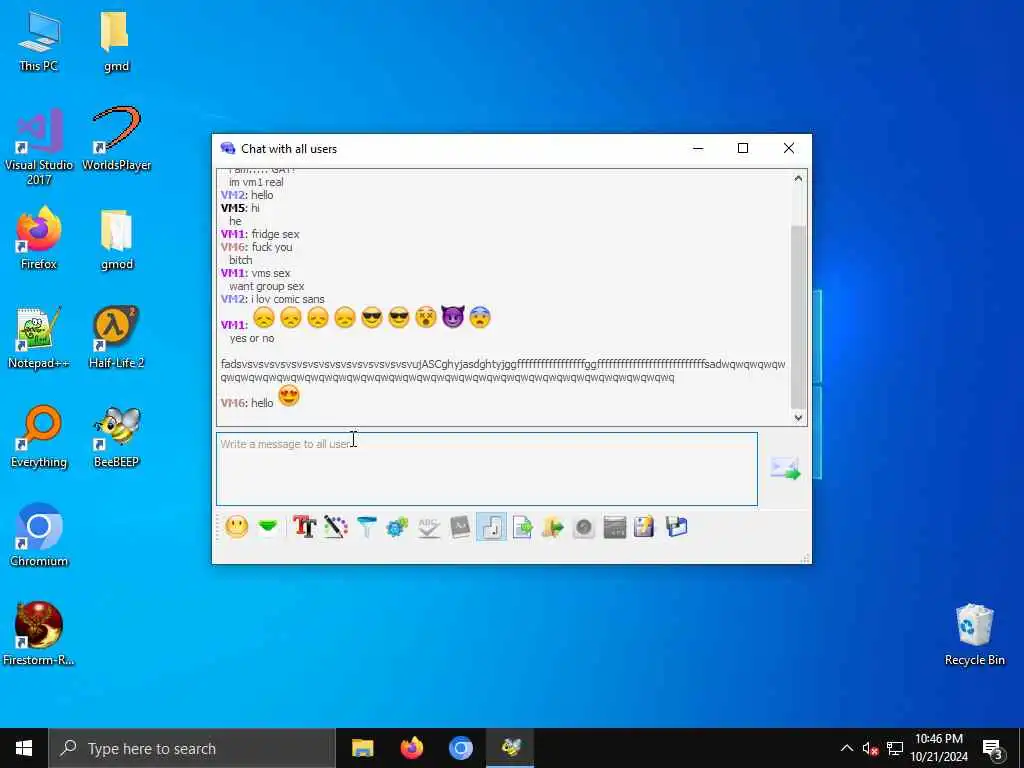1024x768 pixels.
Task: Open Chromium from the taskbar
Action: (460, 748)
